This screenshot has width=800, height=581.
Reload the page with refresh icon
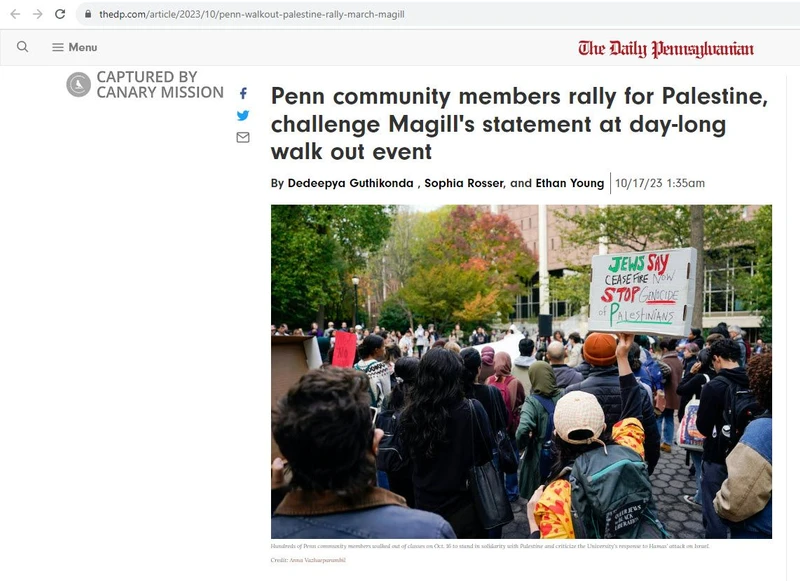click(x=60, y=14)
